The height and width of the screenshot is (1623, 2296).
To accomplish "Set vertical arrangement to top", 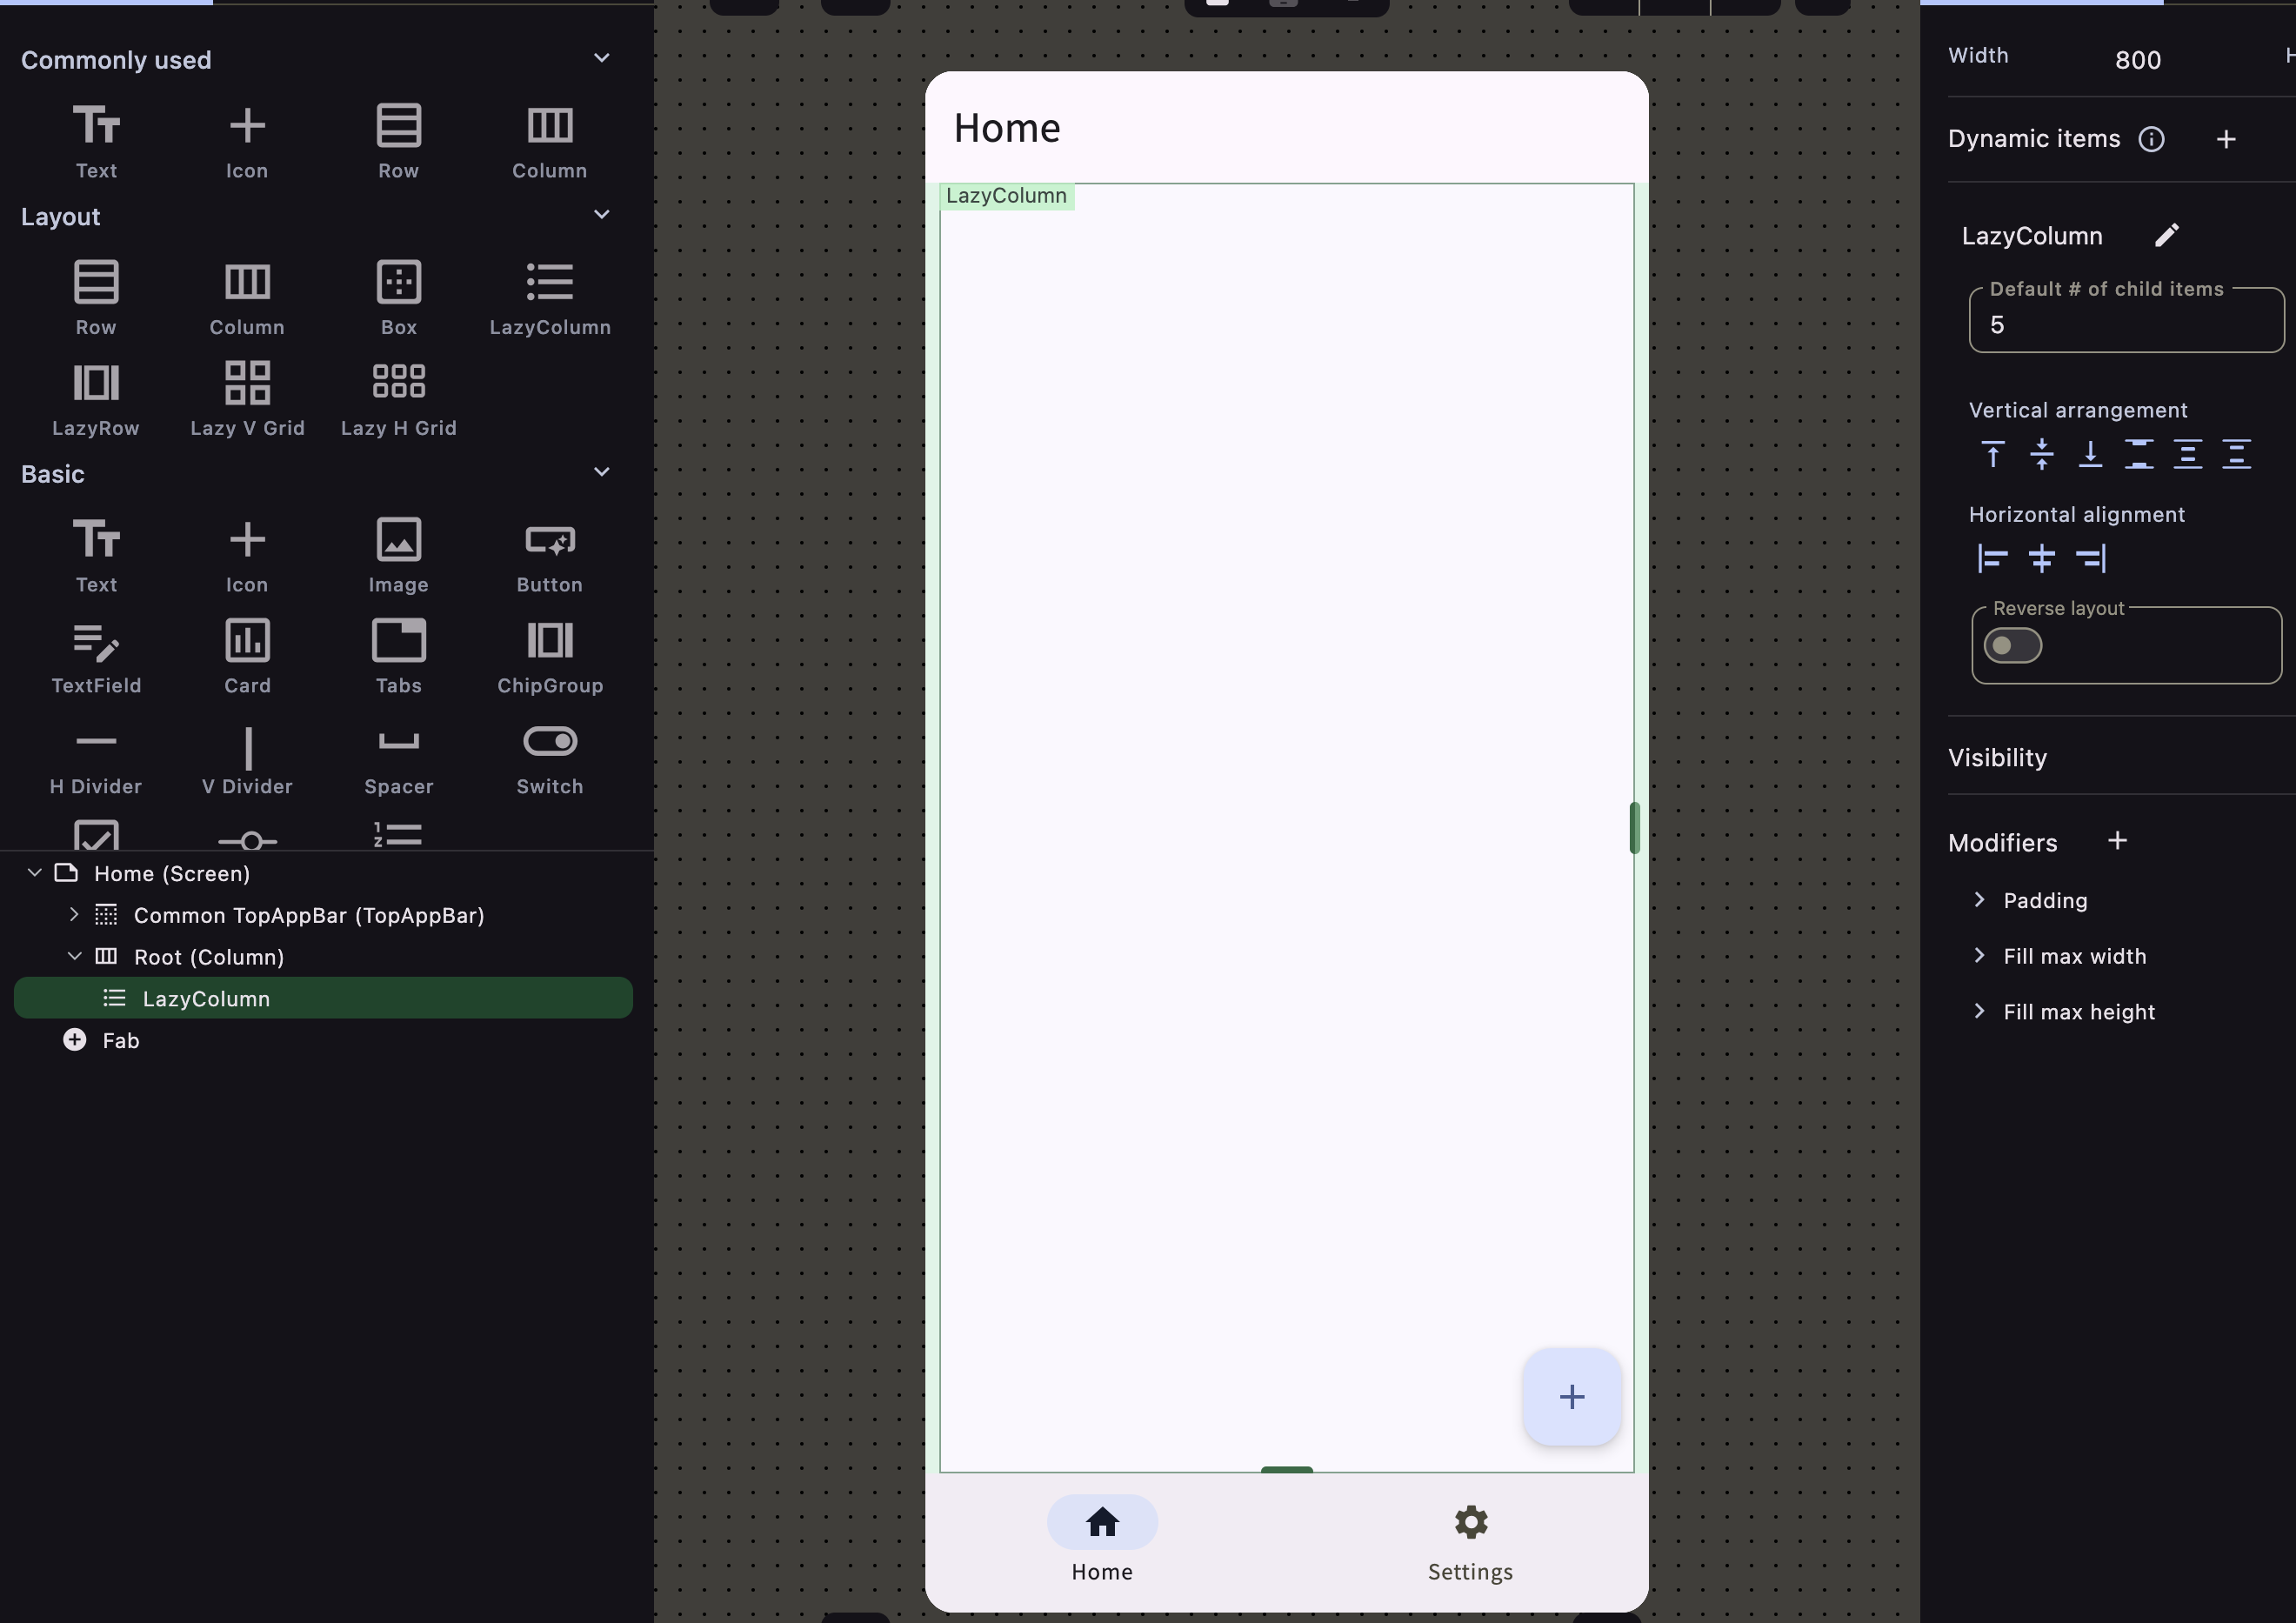I will (x=1992, y=454).
